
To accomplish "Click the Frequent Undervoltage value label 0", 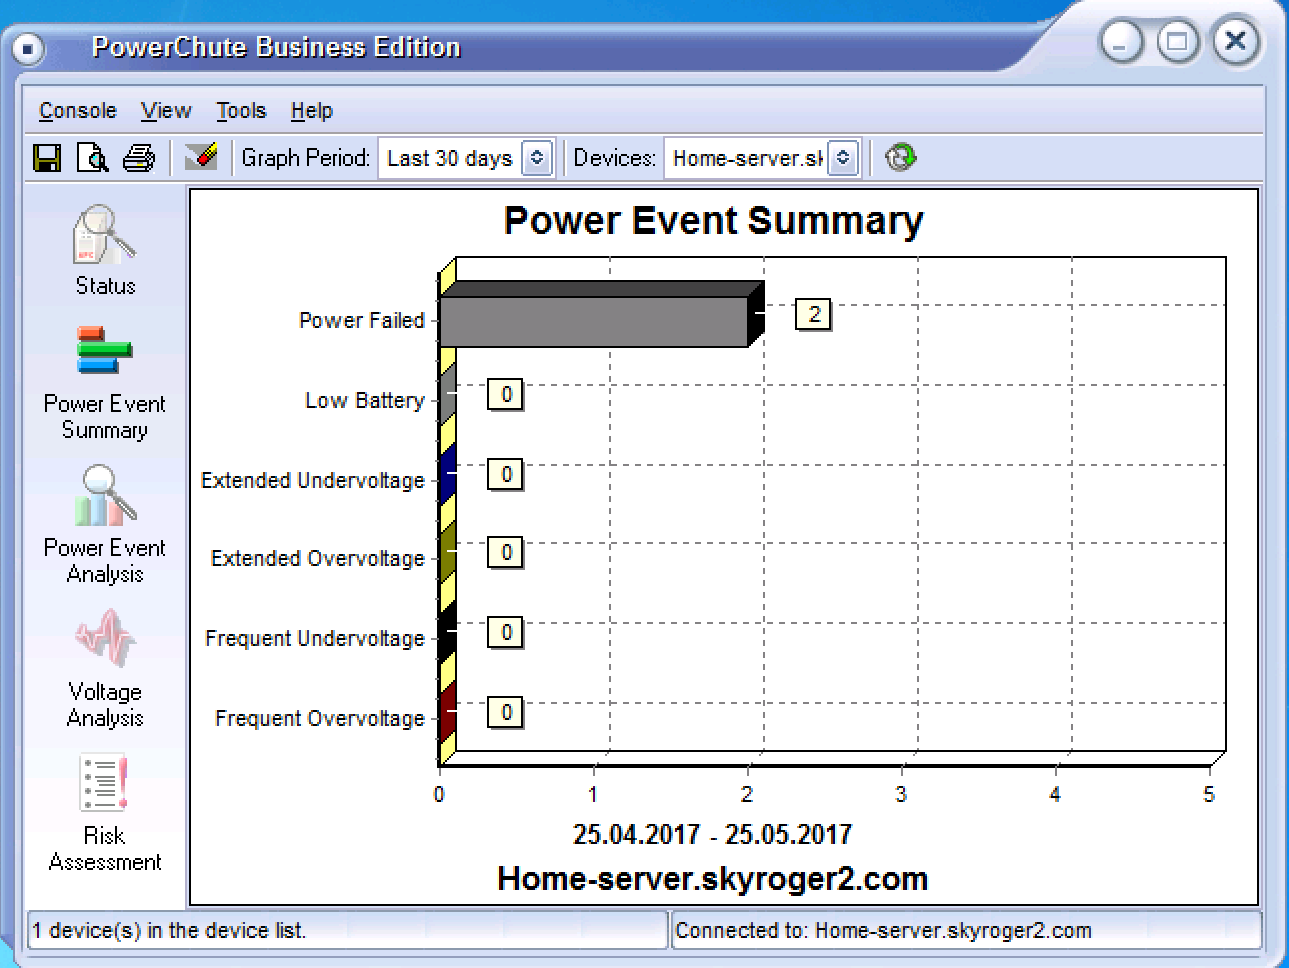I will [506, 633].
